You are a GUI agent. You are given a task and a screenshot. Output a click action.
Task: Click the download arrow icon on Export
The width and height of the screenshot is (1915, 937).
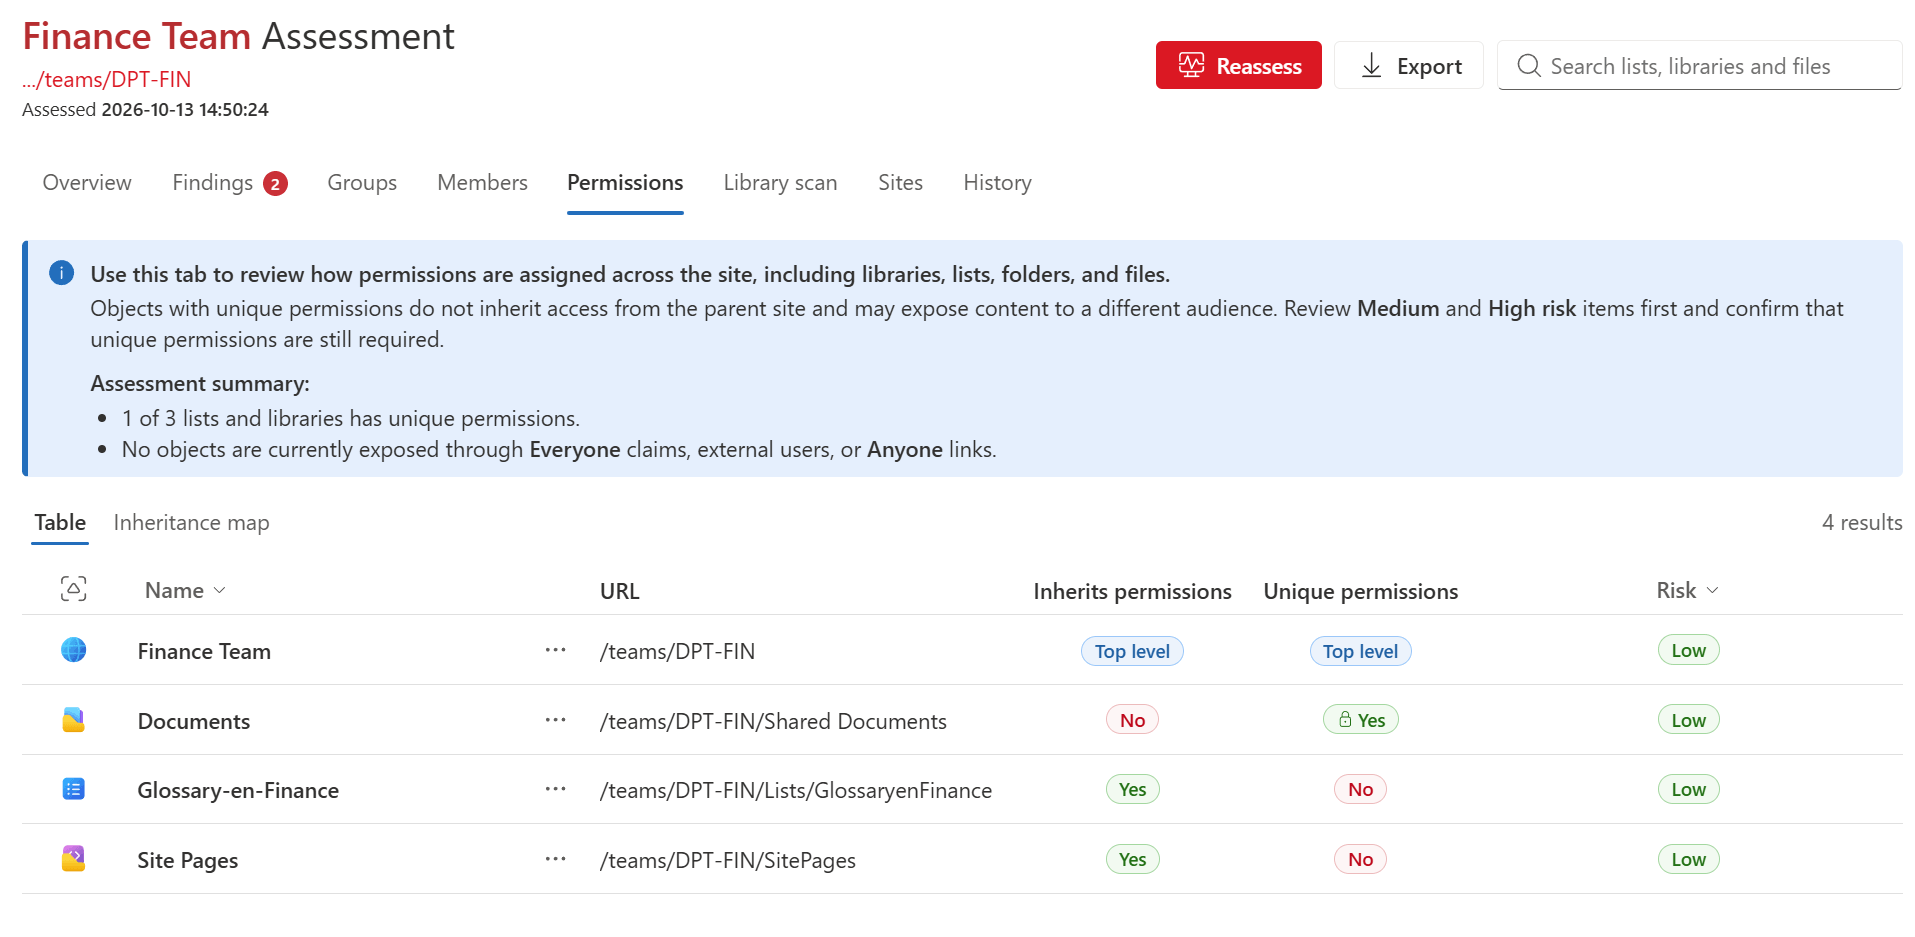(x=1372, y=66)
